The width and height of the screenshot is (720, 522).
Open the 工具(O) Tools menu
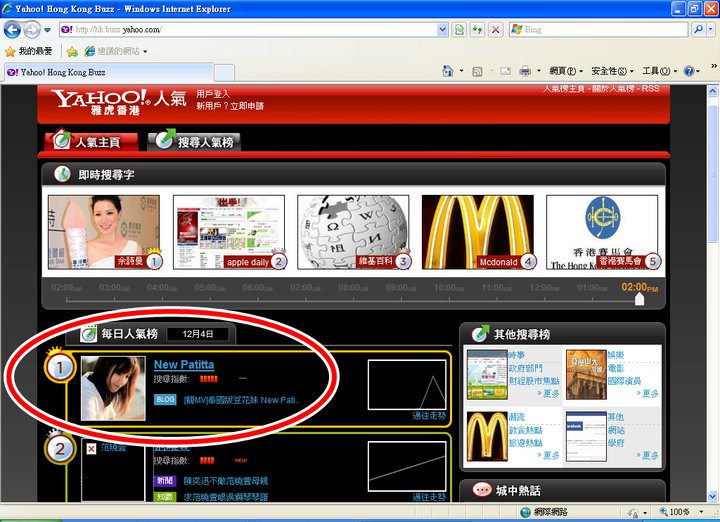tap(659, 71)
